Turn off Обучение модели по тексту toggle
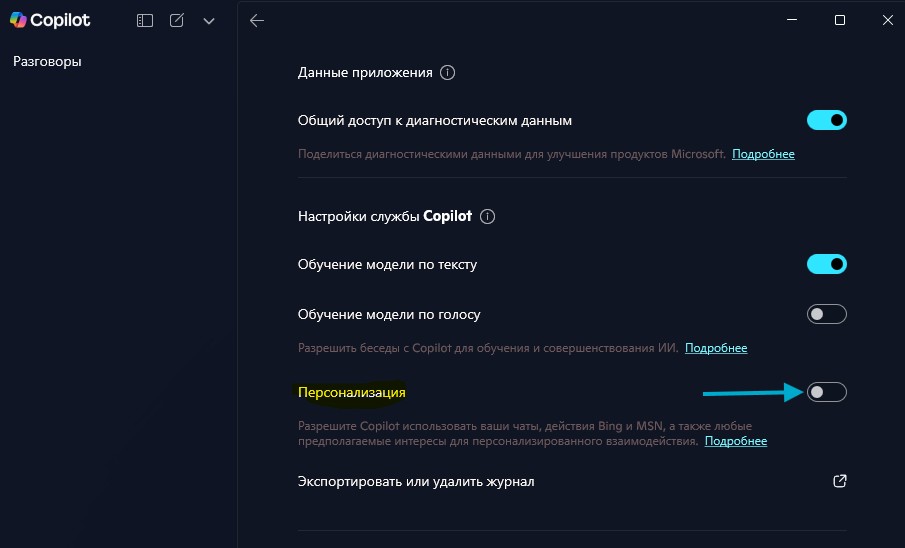Screen dimensions: 905x548 click(827, 264)
